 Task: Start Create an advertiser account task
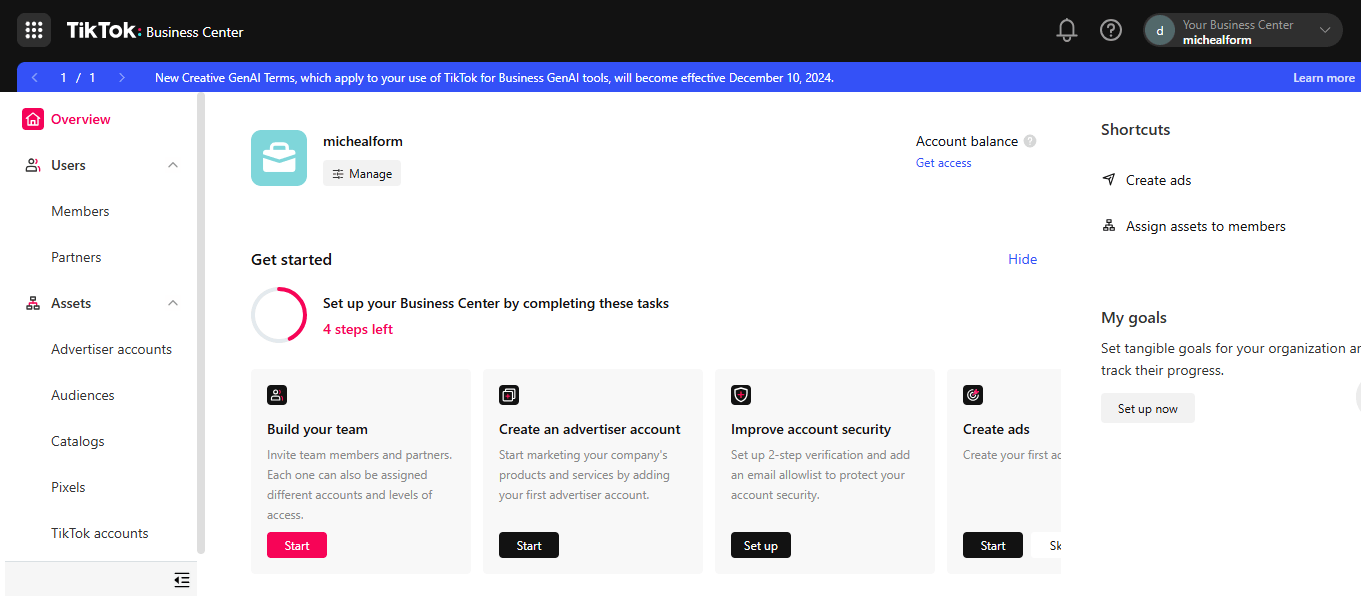[x=529, y=545]
